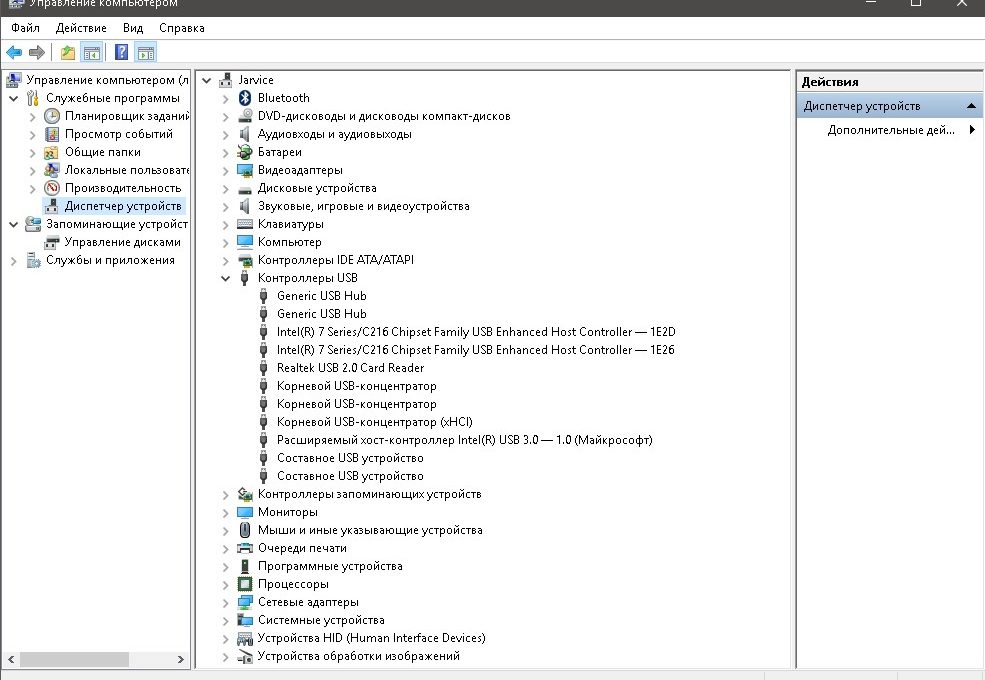Screen dimensions: 985x680
Task: Select first Generic USB Hub entry
Action: point(322,296)
